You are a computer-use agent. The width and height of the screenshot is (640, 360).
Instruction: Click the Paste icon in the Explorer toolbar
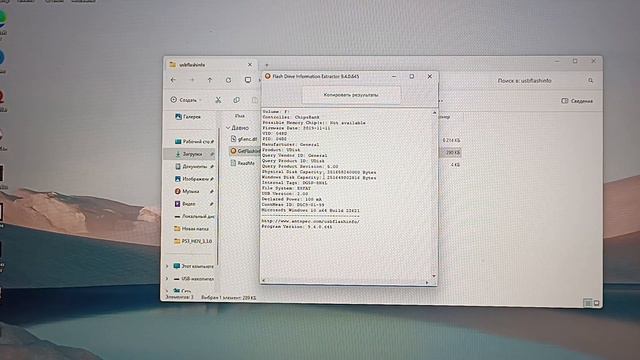pos(254,100)
